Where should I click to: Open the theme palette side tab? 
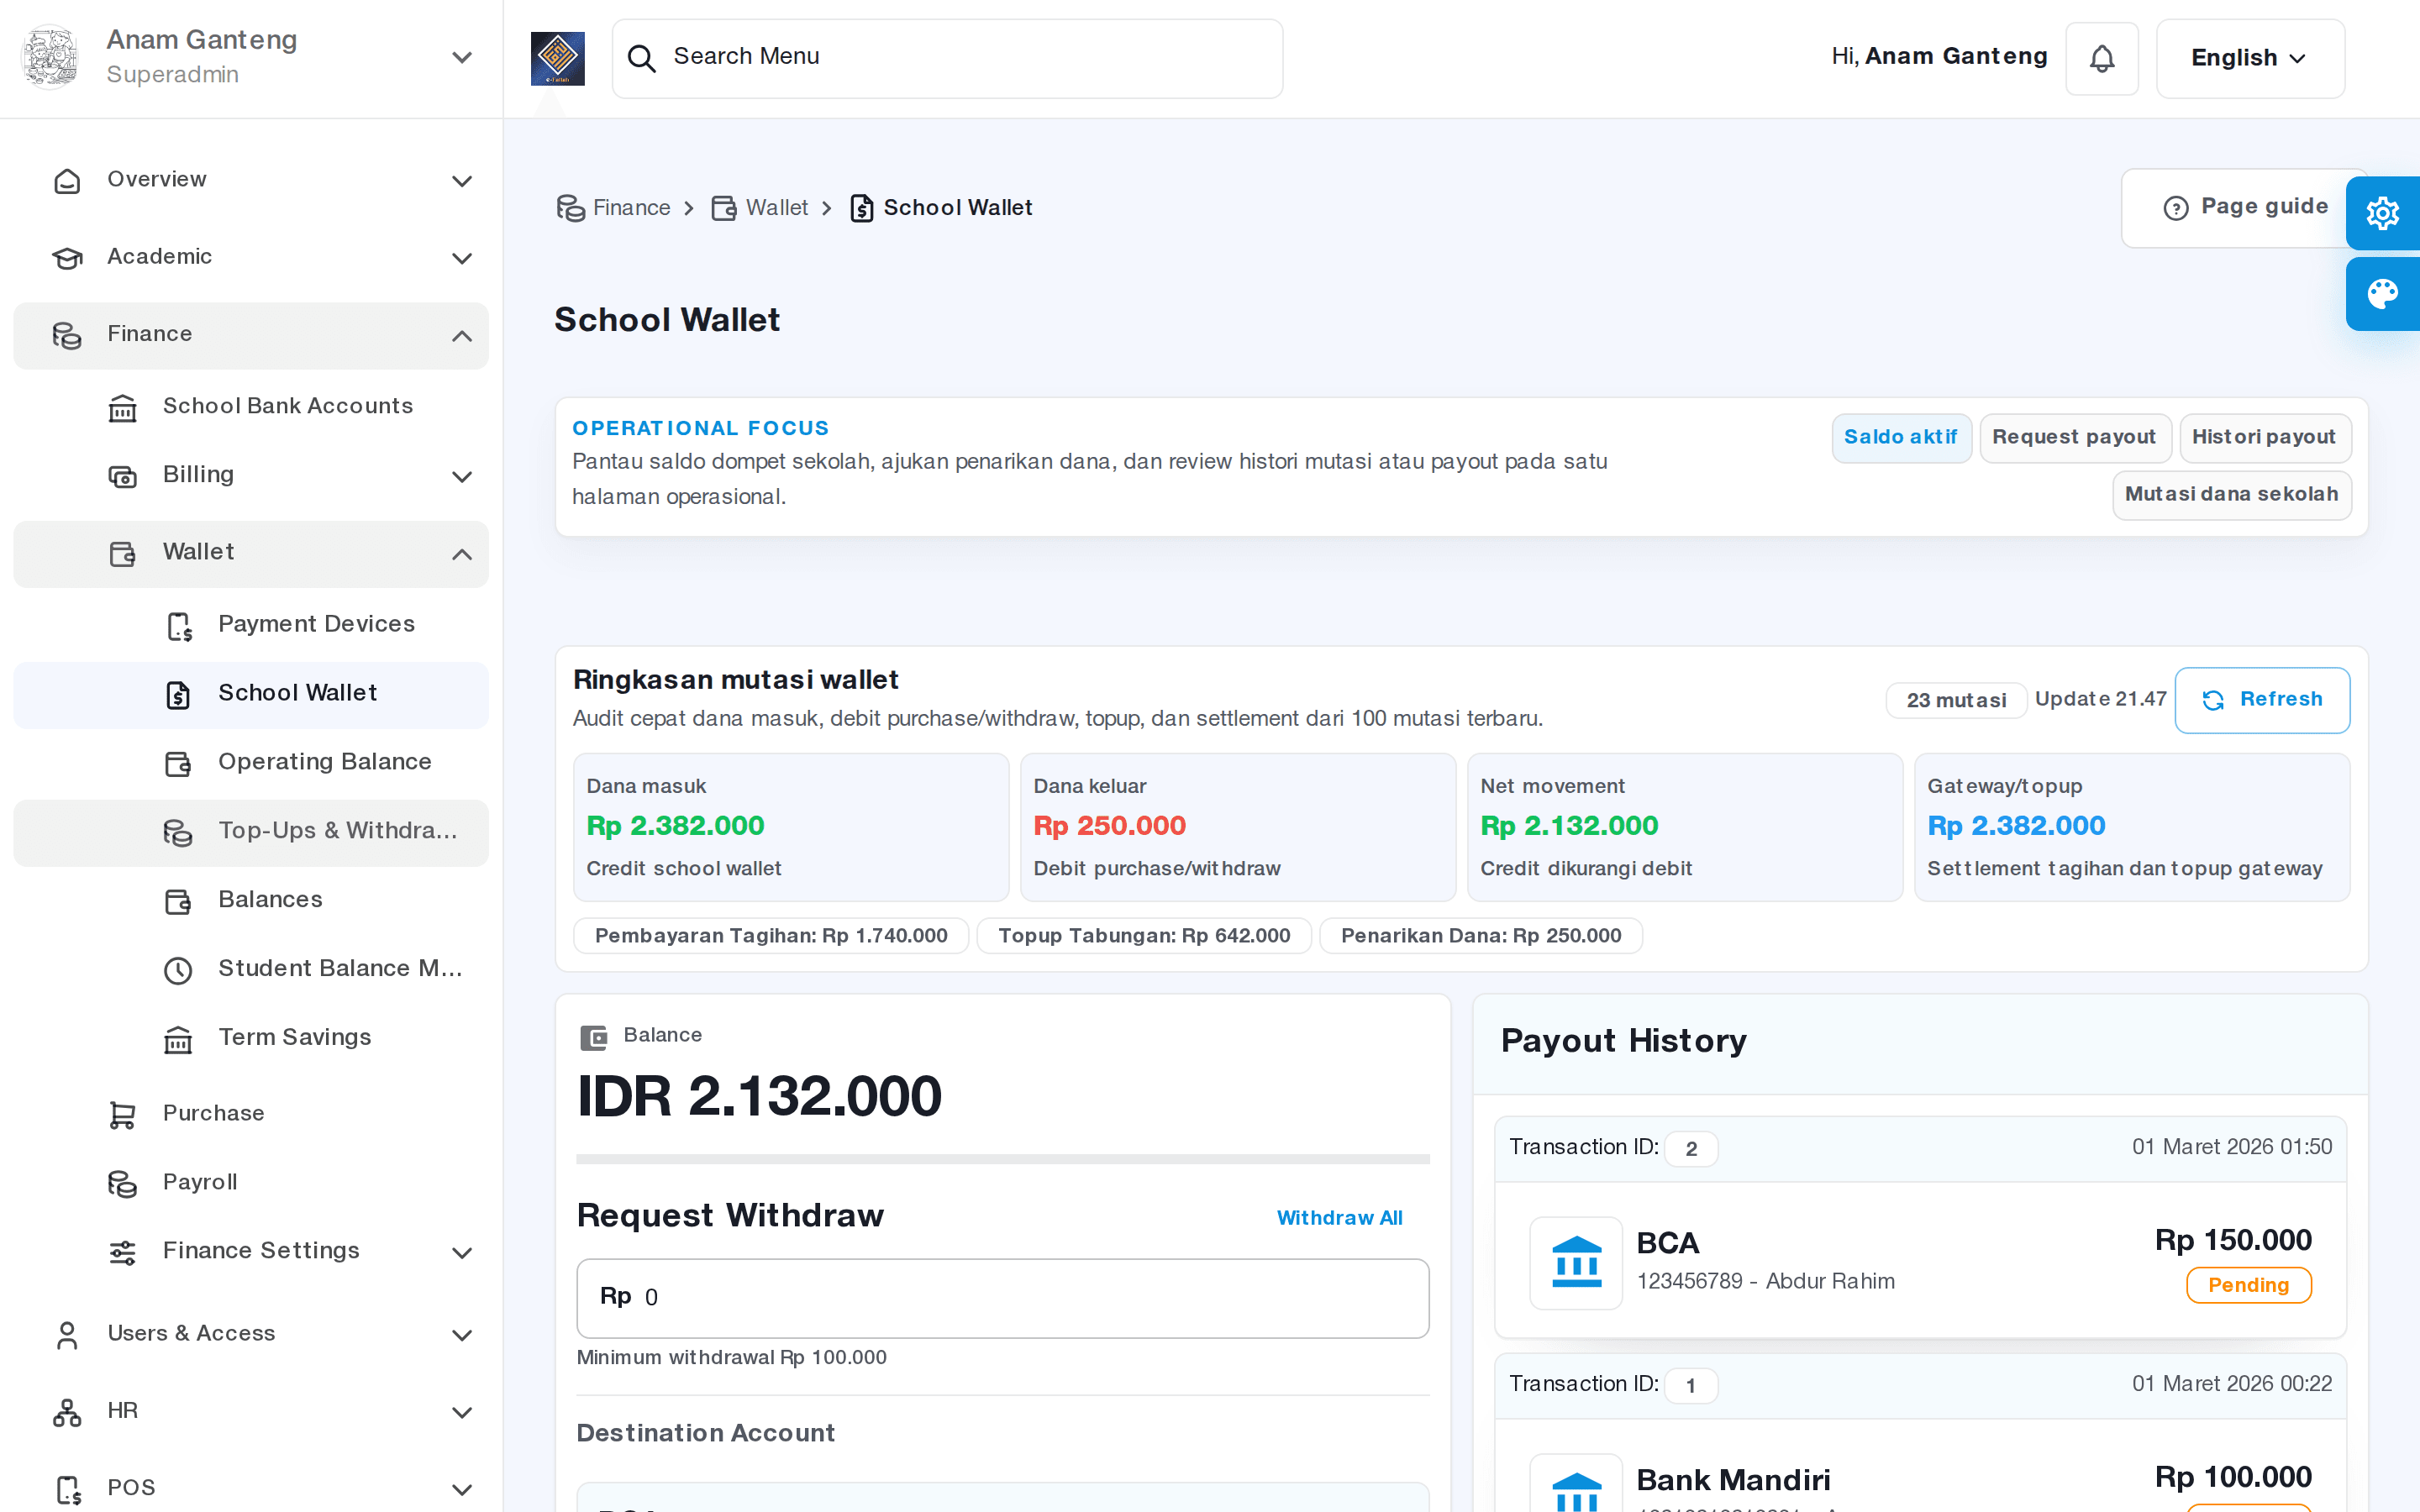click(2382, 294)
